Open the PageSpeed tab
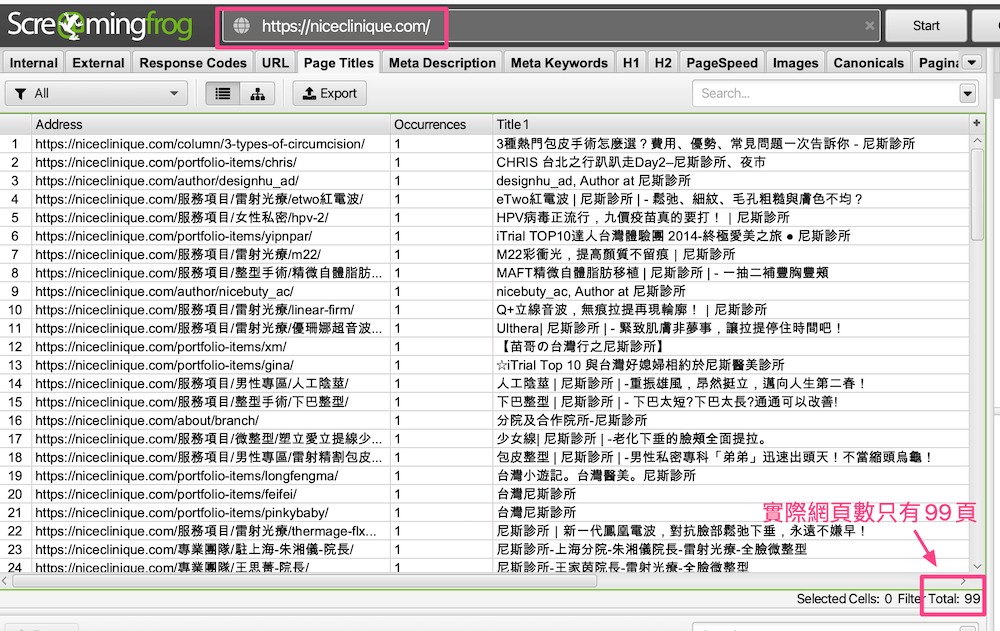This screenshot has height=631, width=1000. tap(722, 63)
